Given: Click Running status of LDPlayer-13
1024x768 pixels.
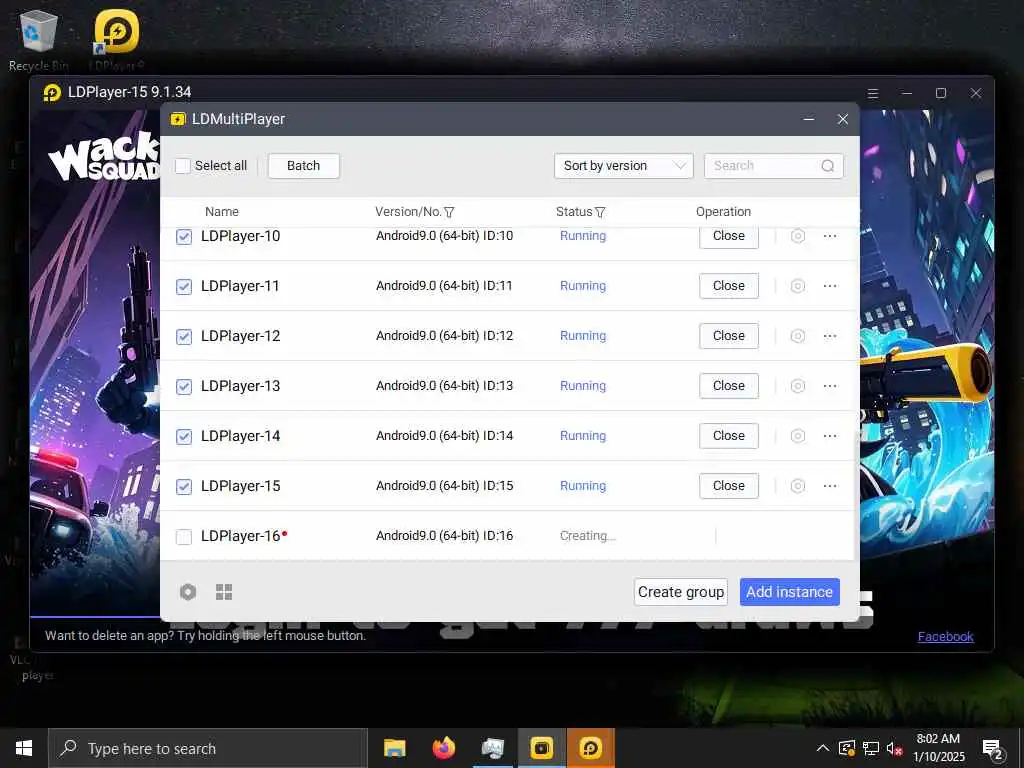Looking at the screenshot, I should (x=583, y=386).
